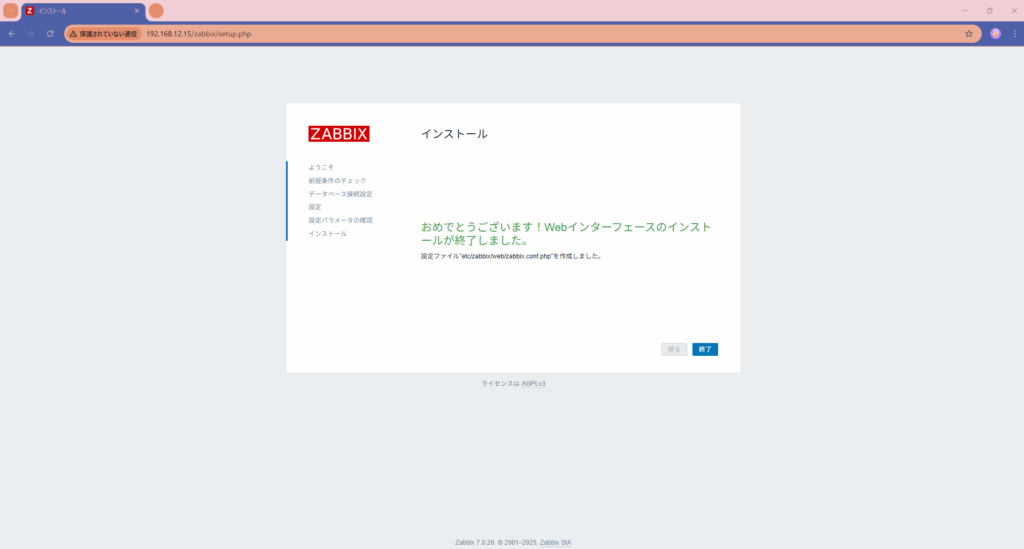Click the browser forward arrow

(x=31, y=33)
